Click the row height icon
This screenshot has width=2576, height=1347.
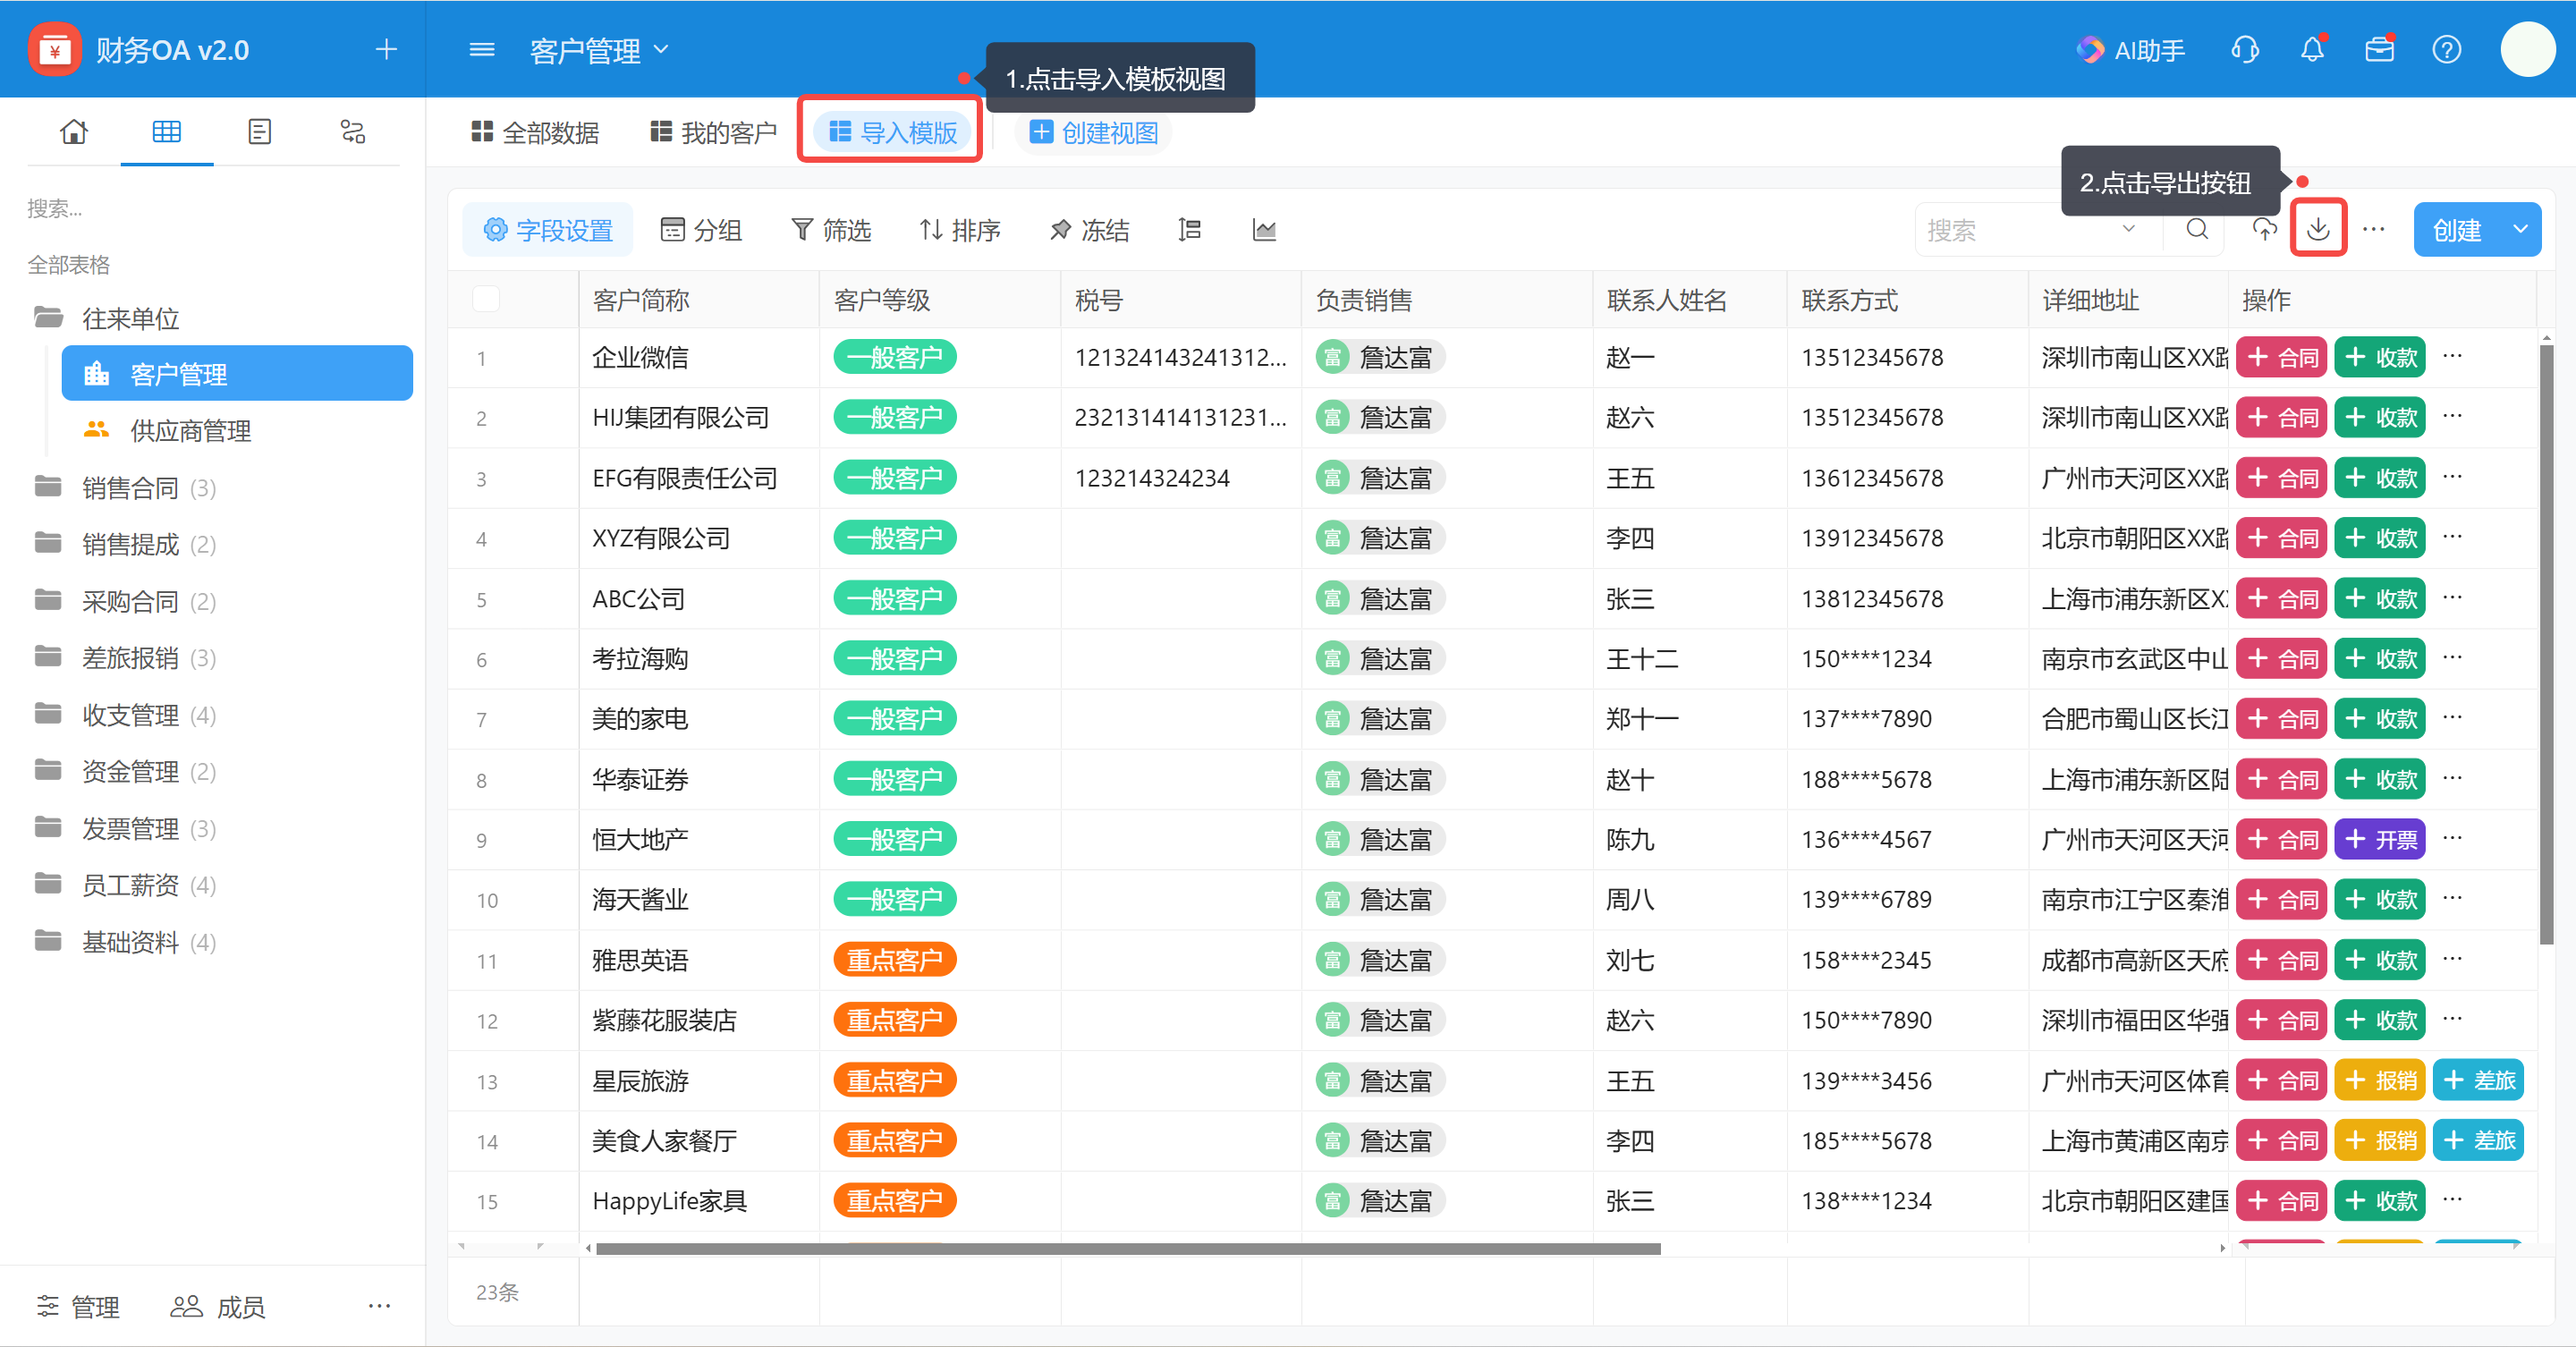[1189, 230]
